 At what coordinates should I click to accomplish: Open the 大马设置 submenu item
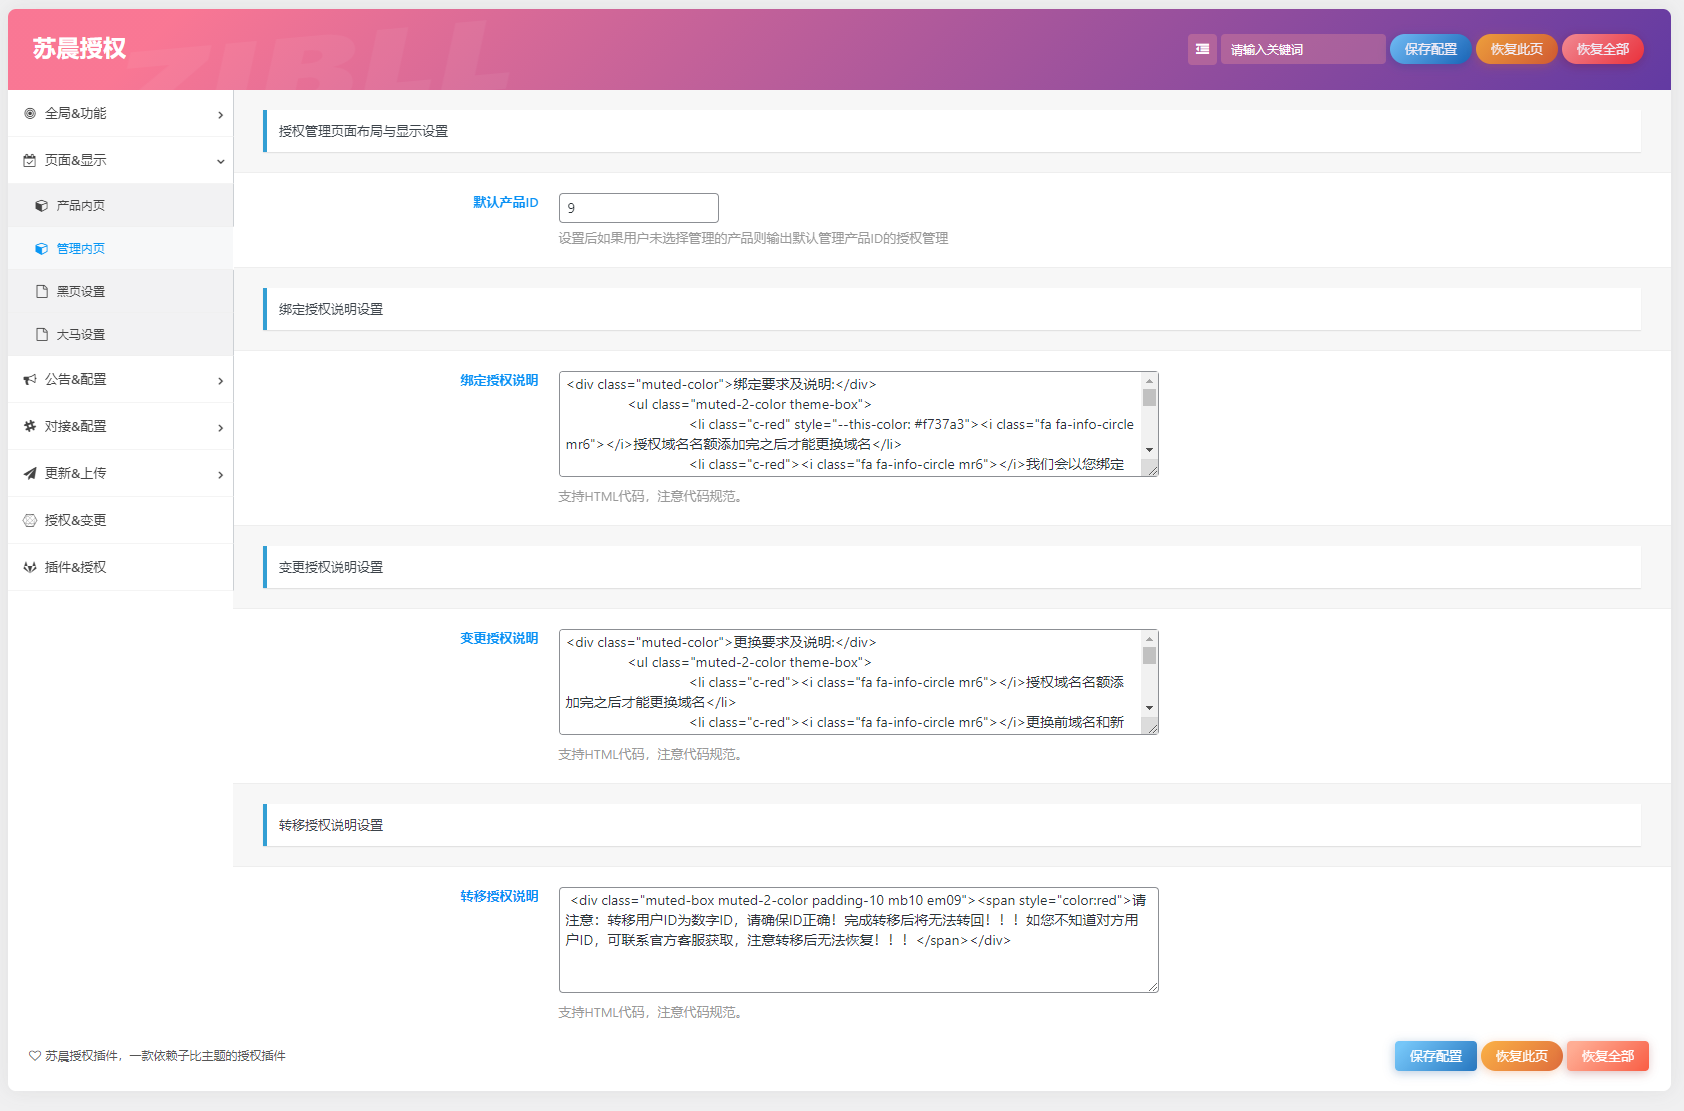pos(120,334)
